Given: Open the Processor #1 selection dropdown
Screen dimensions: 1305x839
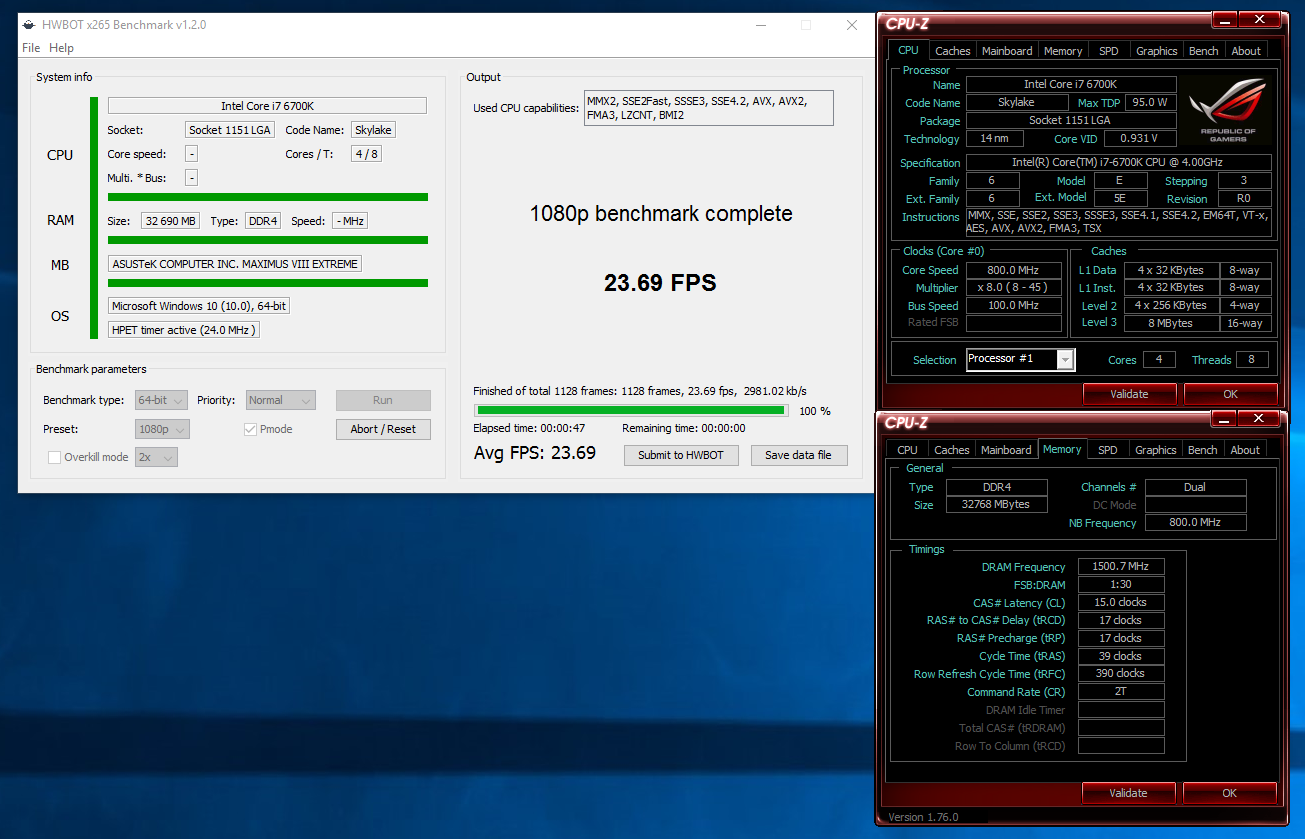Looking at the screenshot, I should click(x=1021, y=360).
